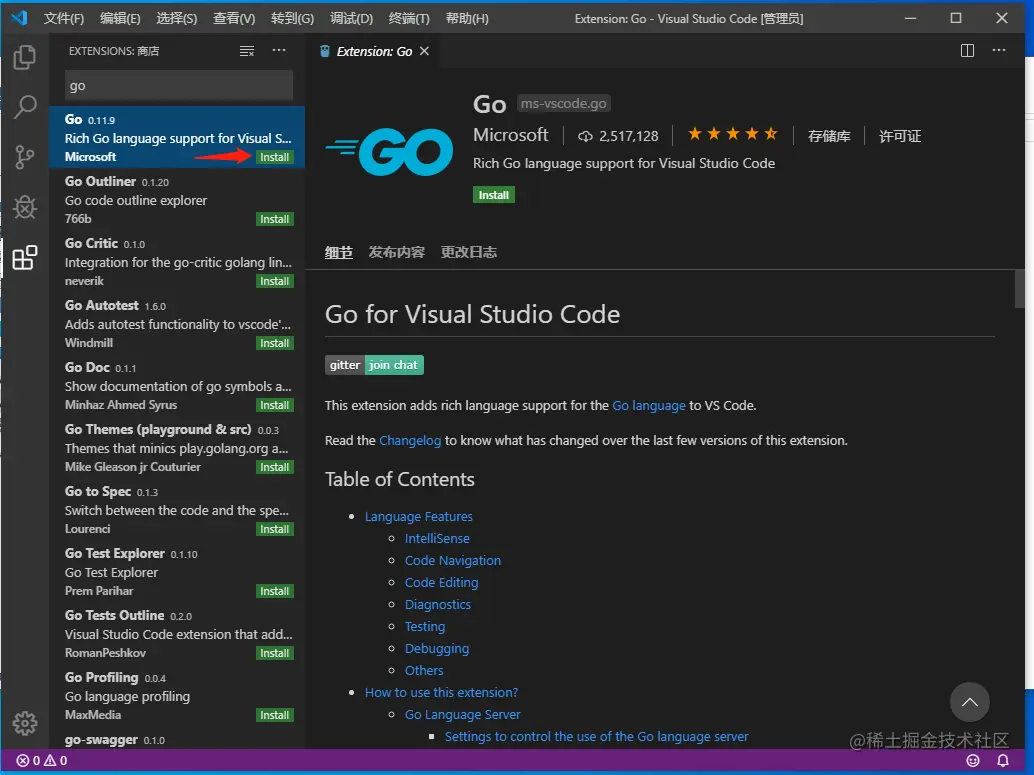
Task: Install the Go Doc extension
Action: [274, 405]
